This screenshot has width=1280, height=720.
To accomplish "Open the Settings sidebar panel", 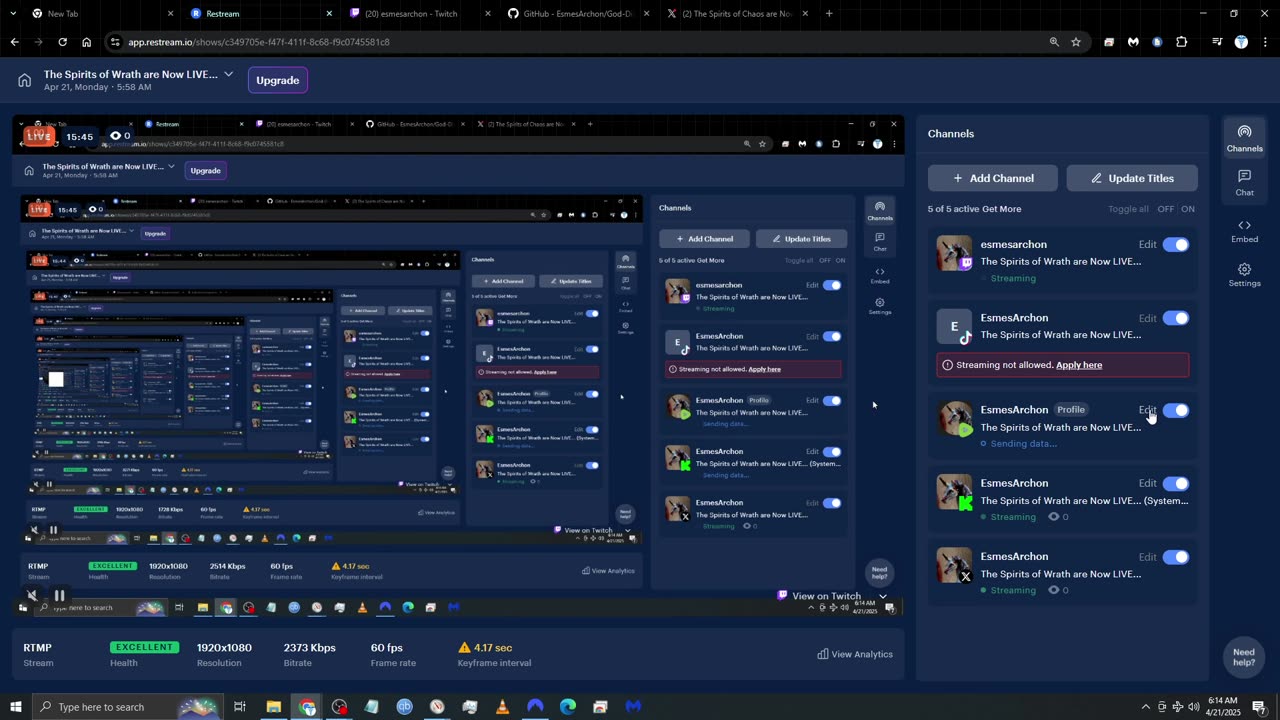I will point(1244,275).
